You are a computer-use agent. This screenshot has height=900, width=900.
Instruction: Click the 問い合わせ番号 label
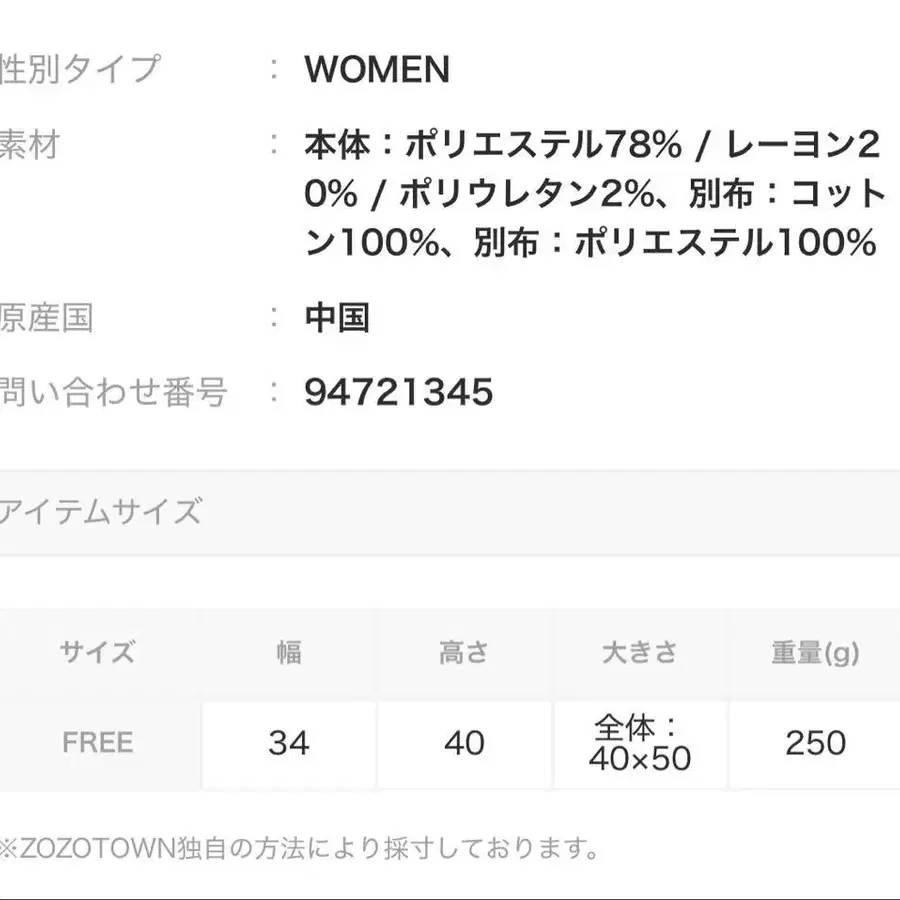click(113, 392)
